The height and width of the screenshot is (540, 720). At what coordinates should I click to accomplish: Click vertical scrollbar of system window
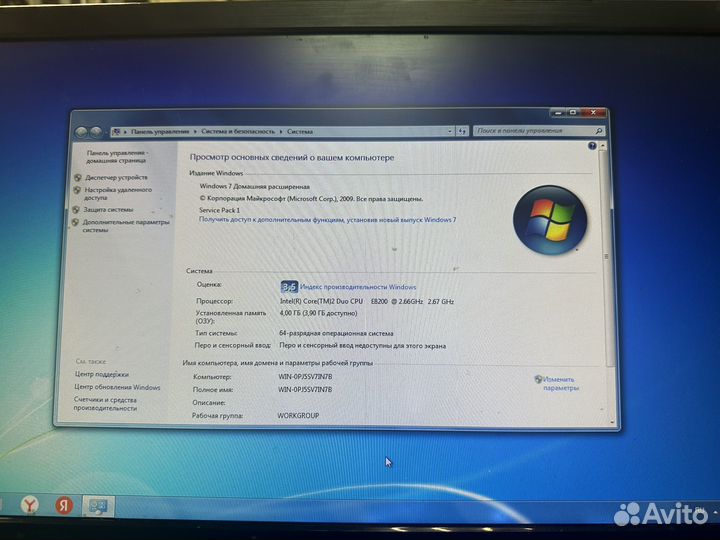click(607, 257)
